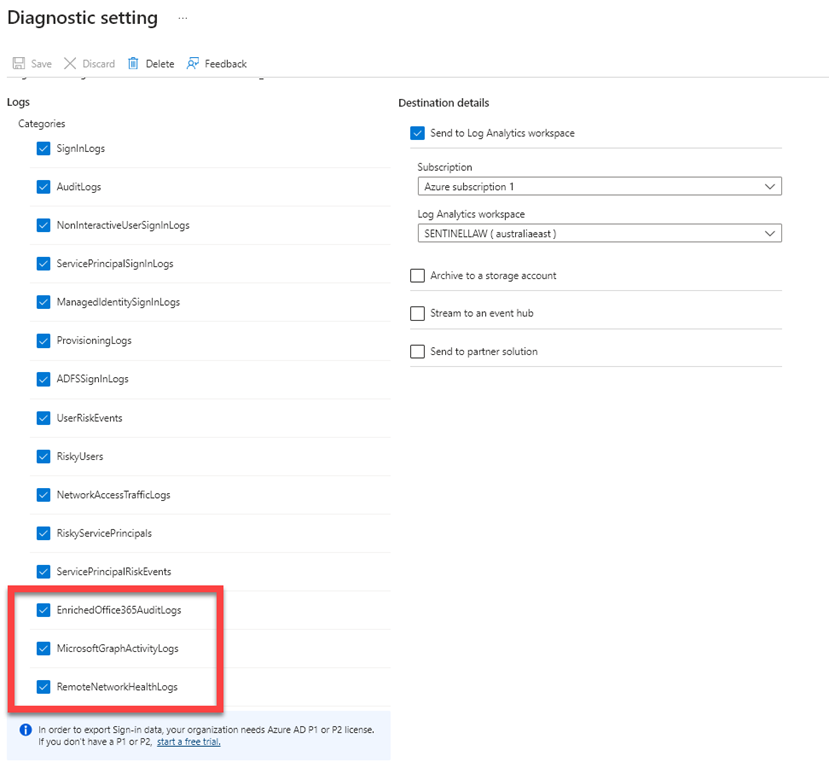Viewport: 829px width, 768px height.
Task: Click the Save disk icon
Action: tap(18, 64)
